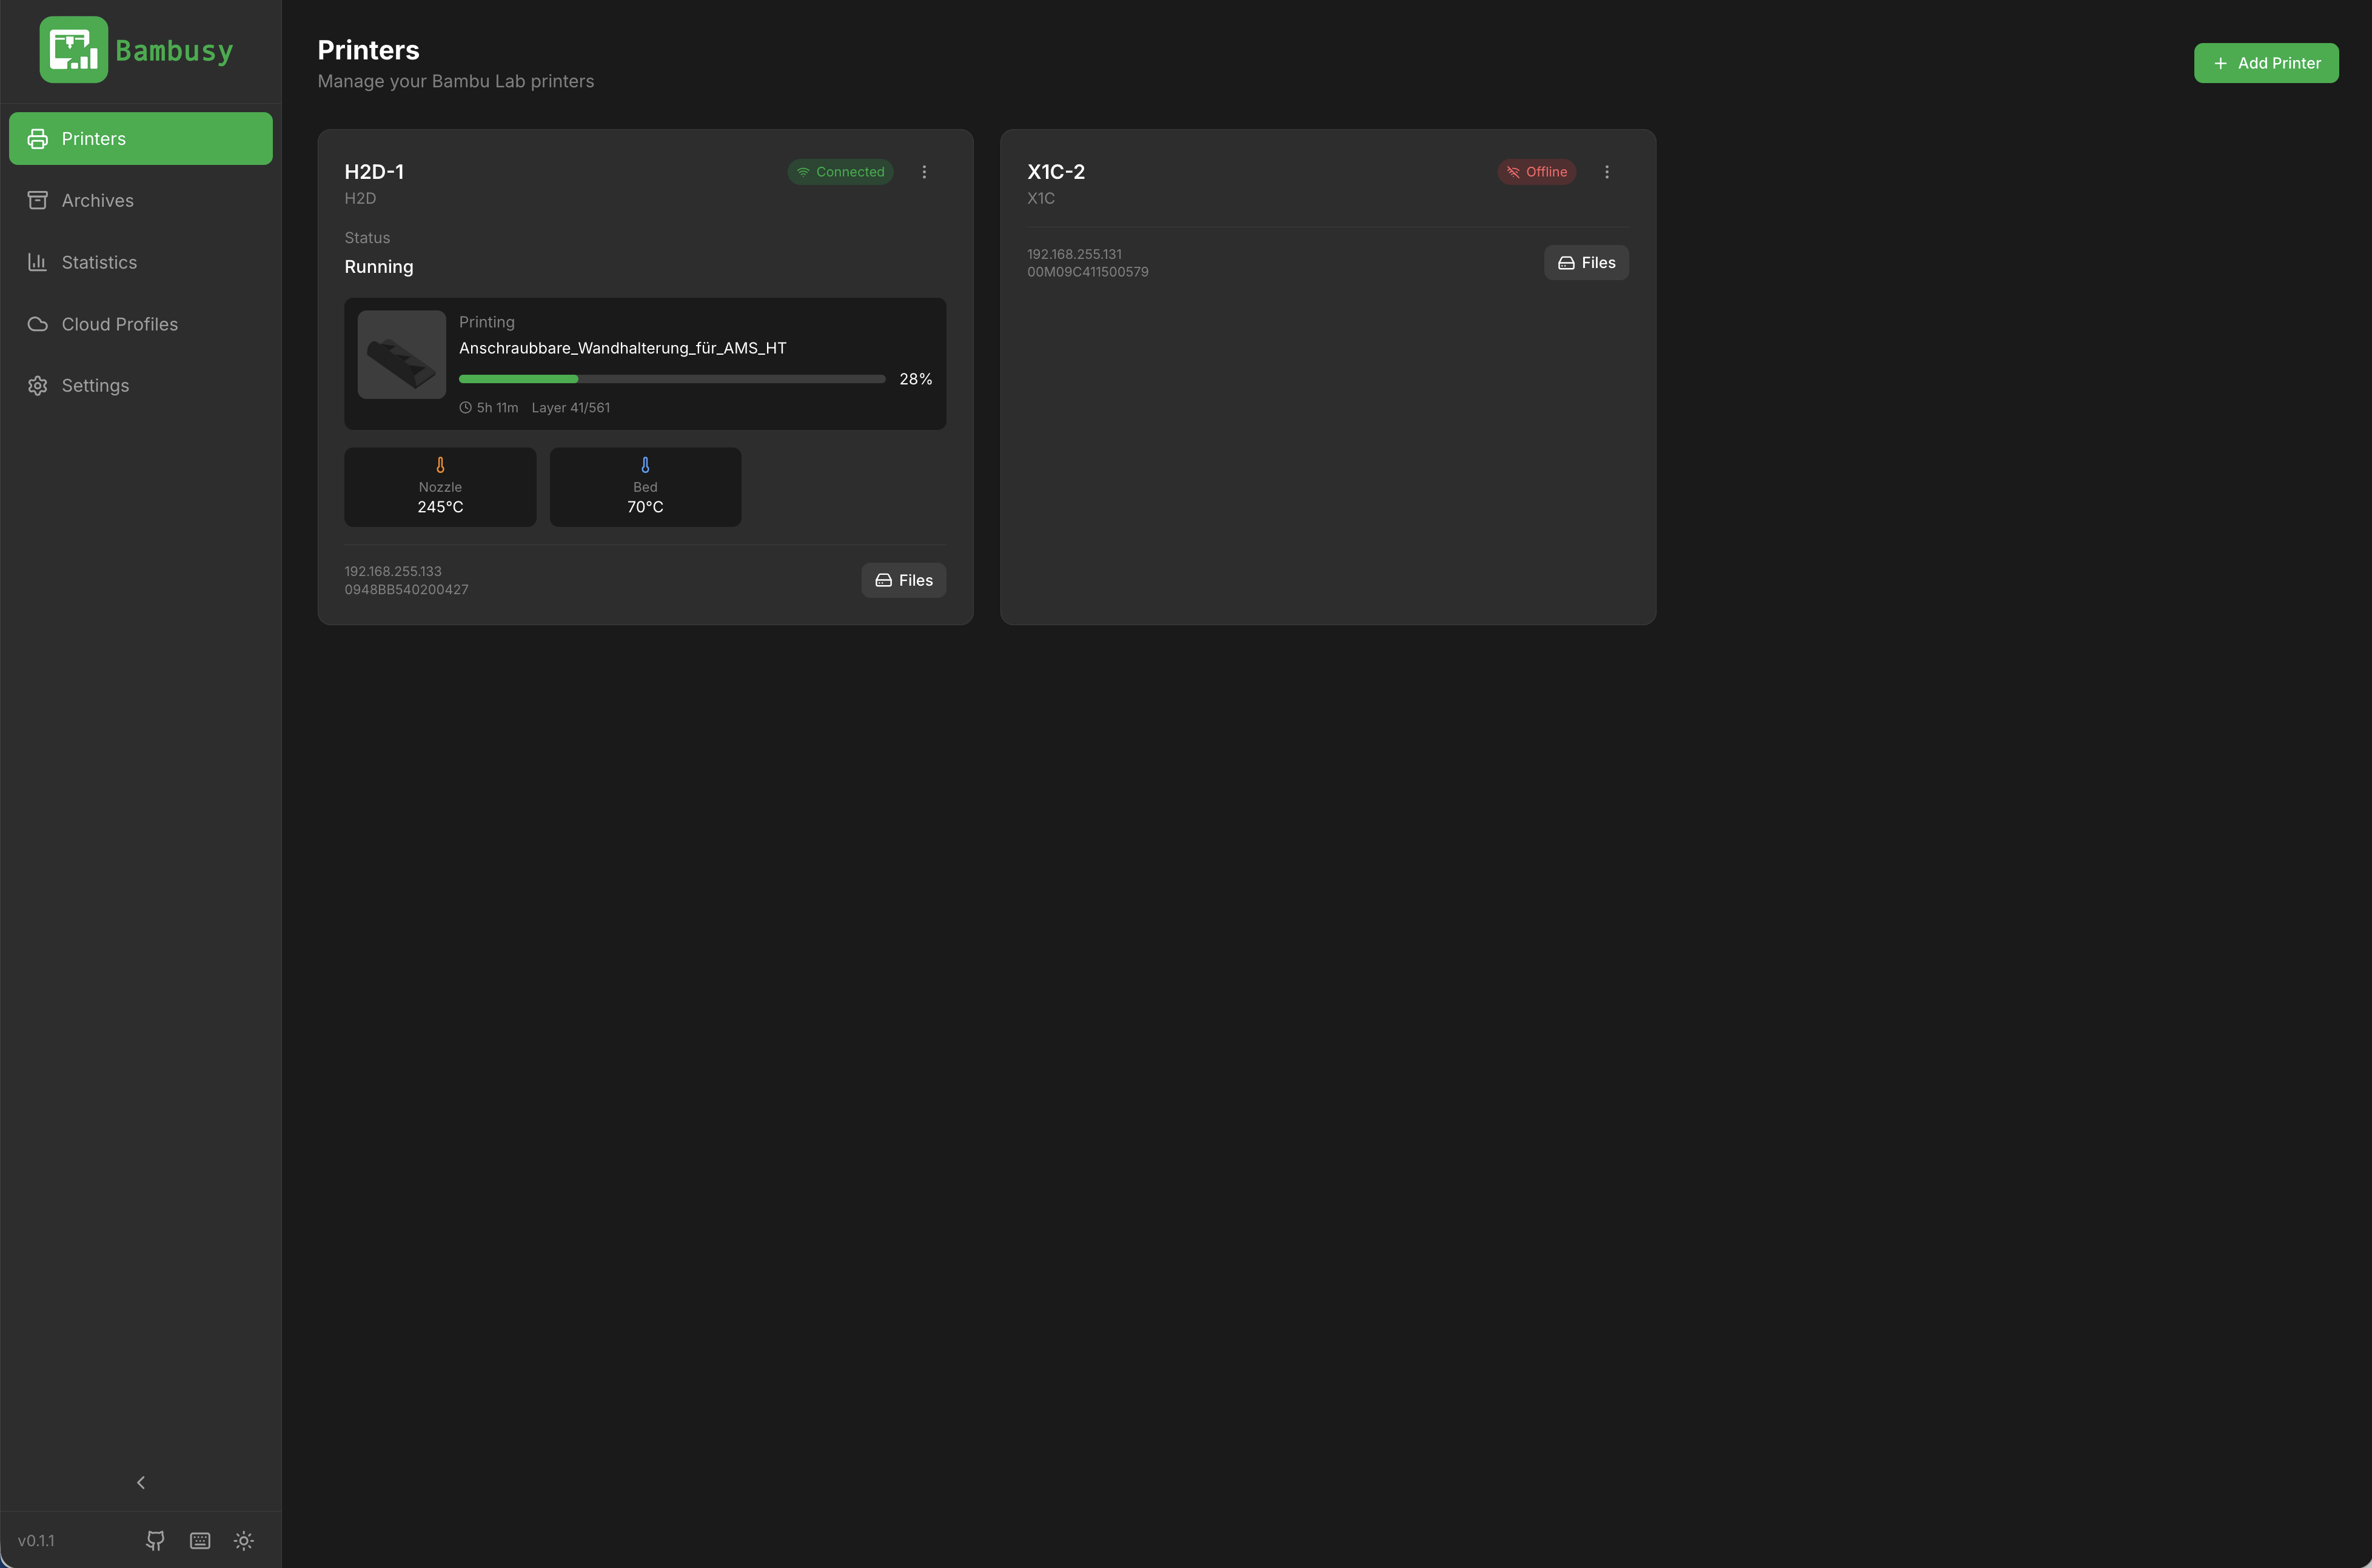Click the v0.1.1 version label
Screen dimensions: 2372x1568
pos(36,1541)
